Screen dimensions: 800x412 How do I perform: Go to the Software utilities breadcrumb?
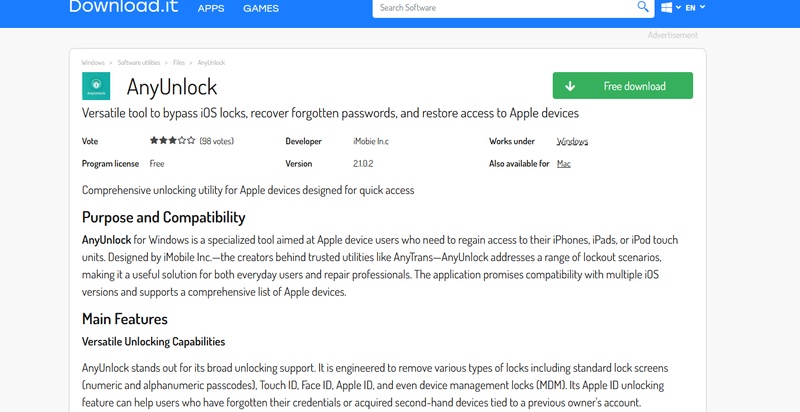tap(139, 63)
